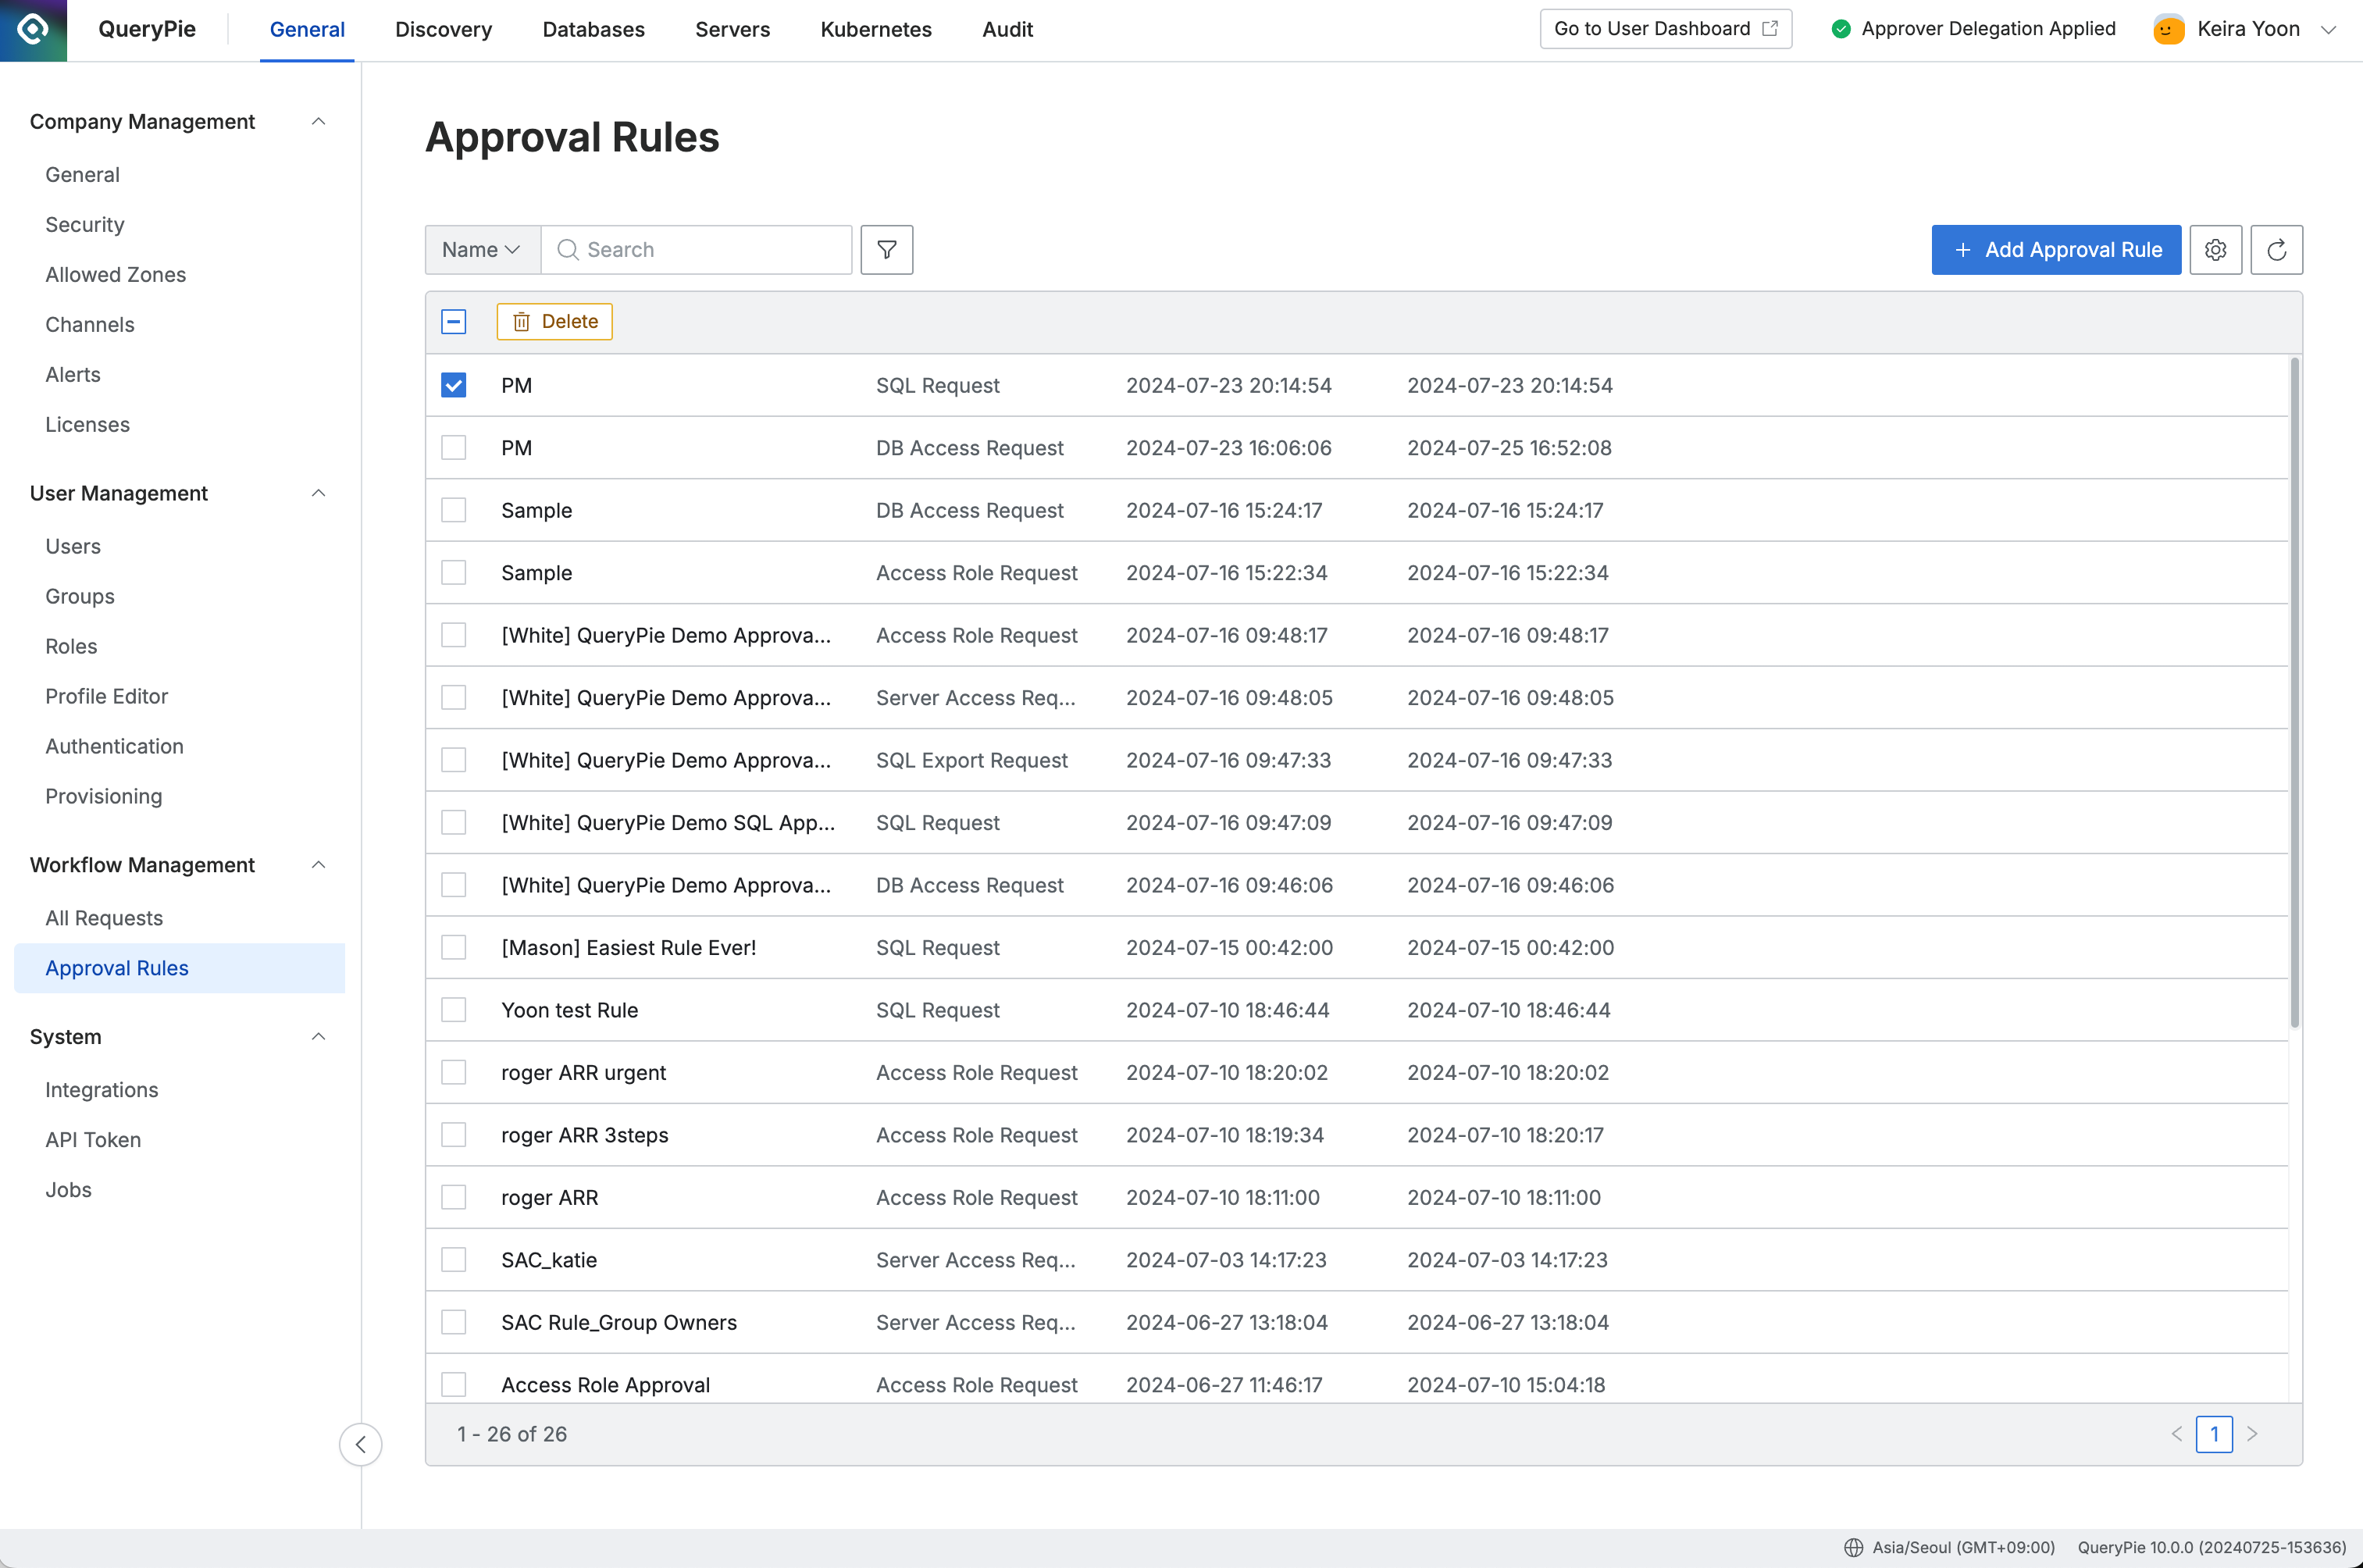Open the Name search field dropdown
This screenshot has width=2363, height=1568.
pos(481,249)
